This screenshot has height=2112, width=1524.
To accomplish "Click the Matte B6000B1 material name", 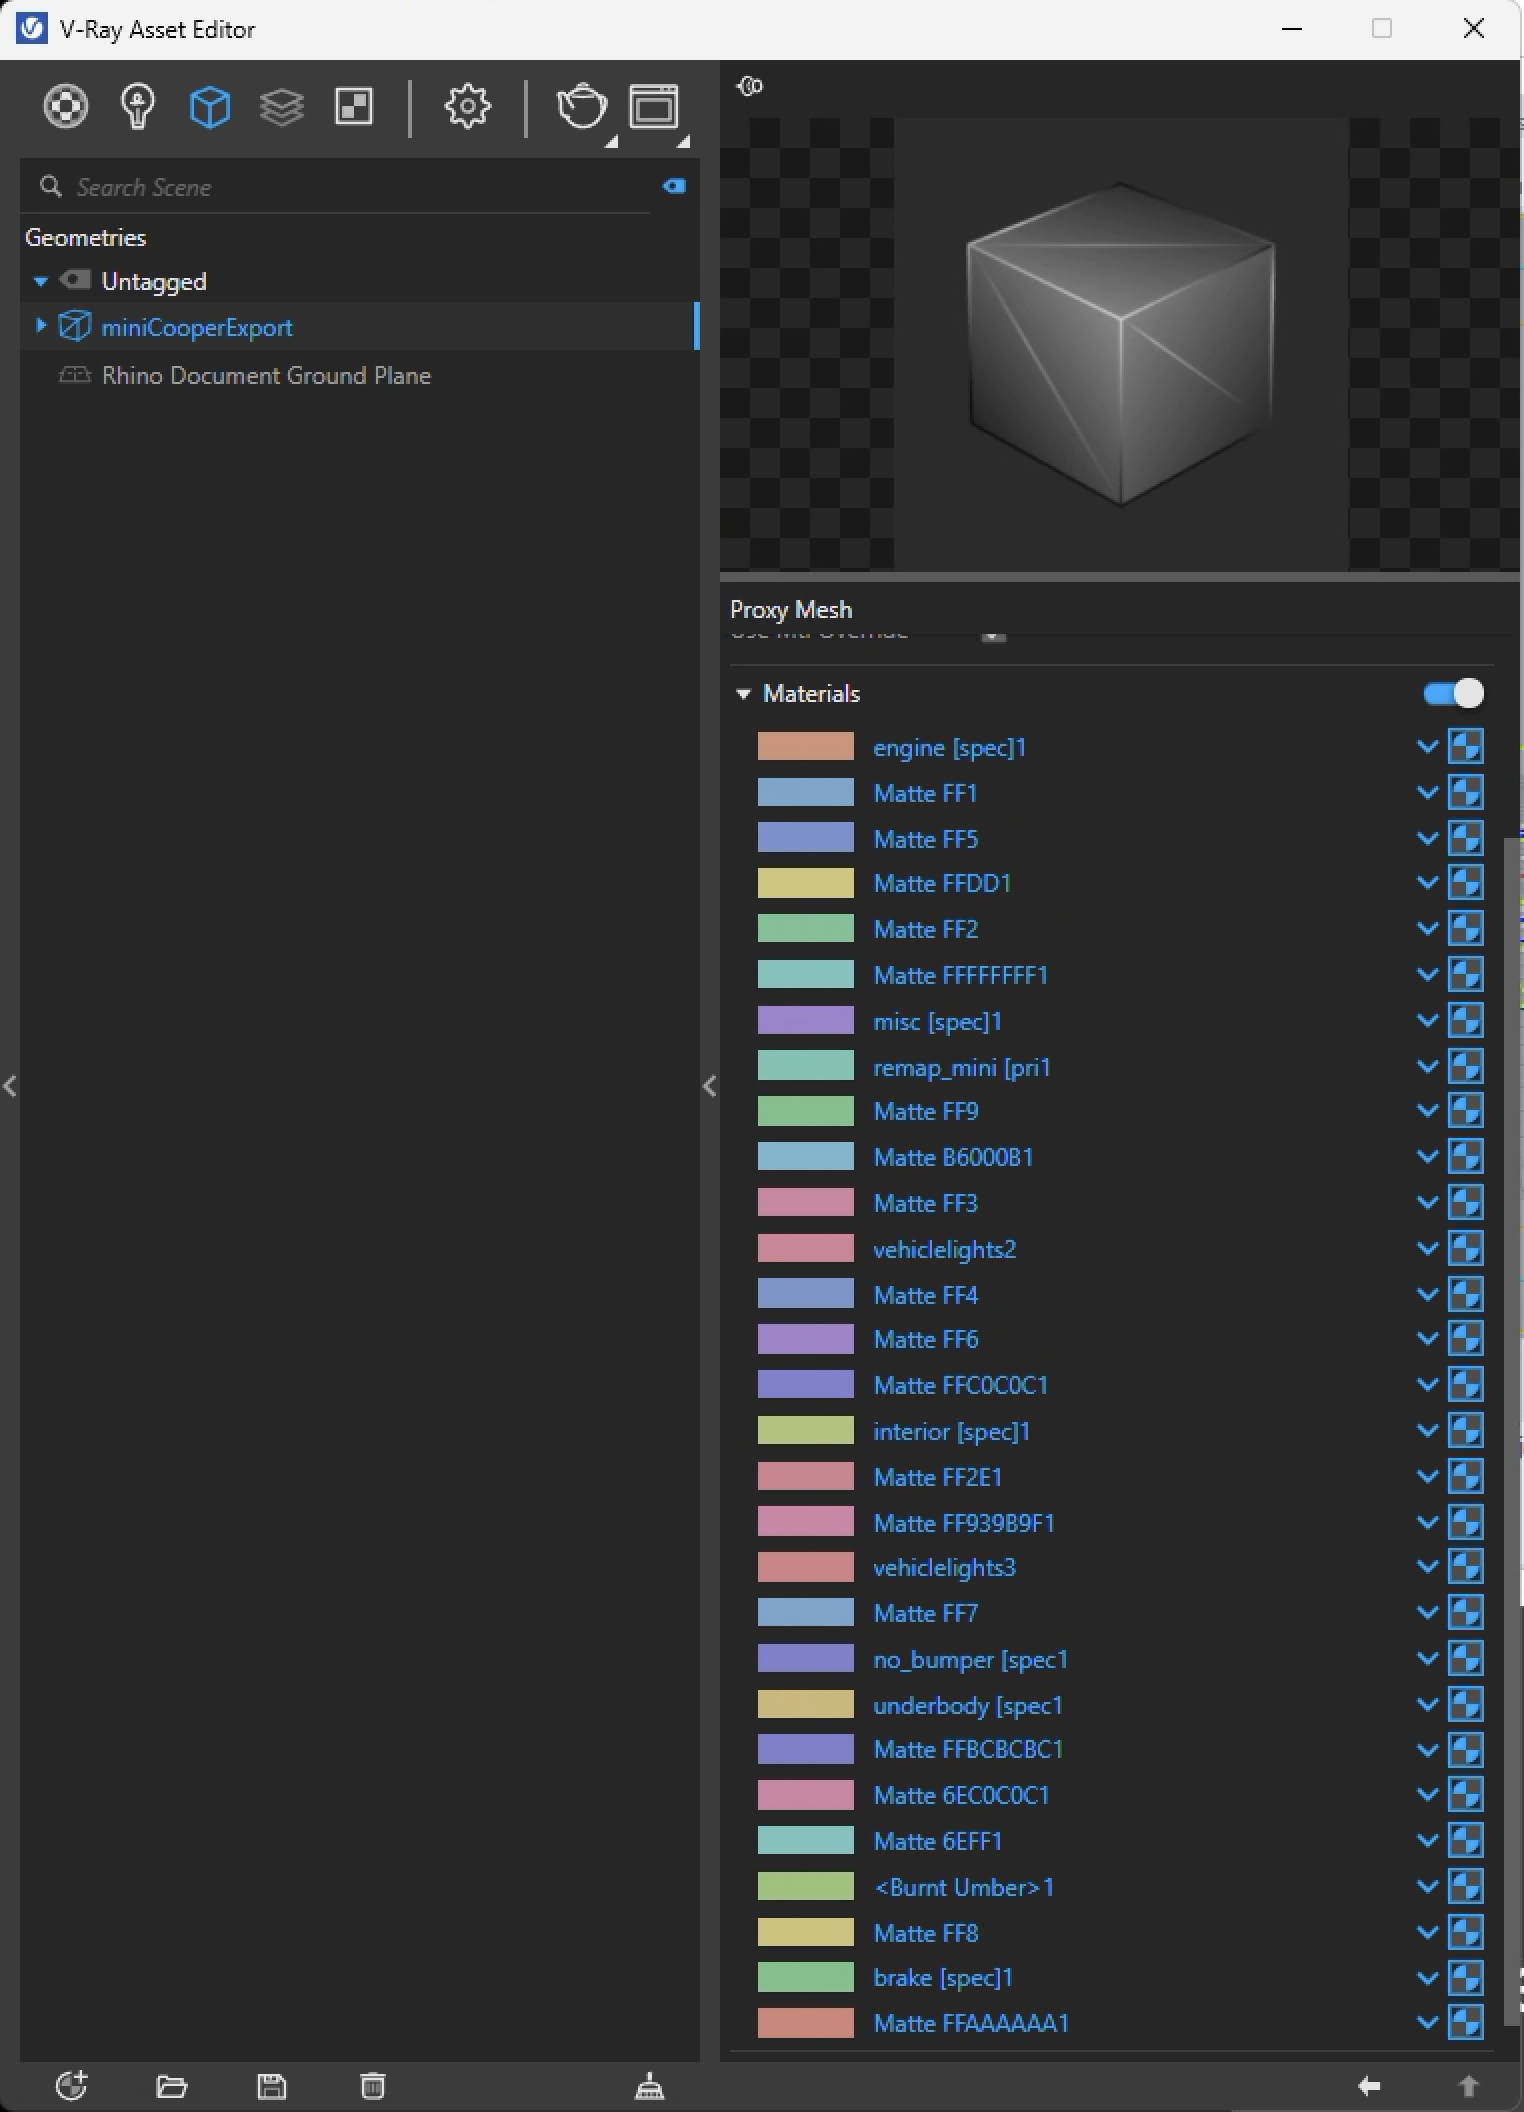I will tap(953, 1157).
